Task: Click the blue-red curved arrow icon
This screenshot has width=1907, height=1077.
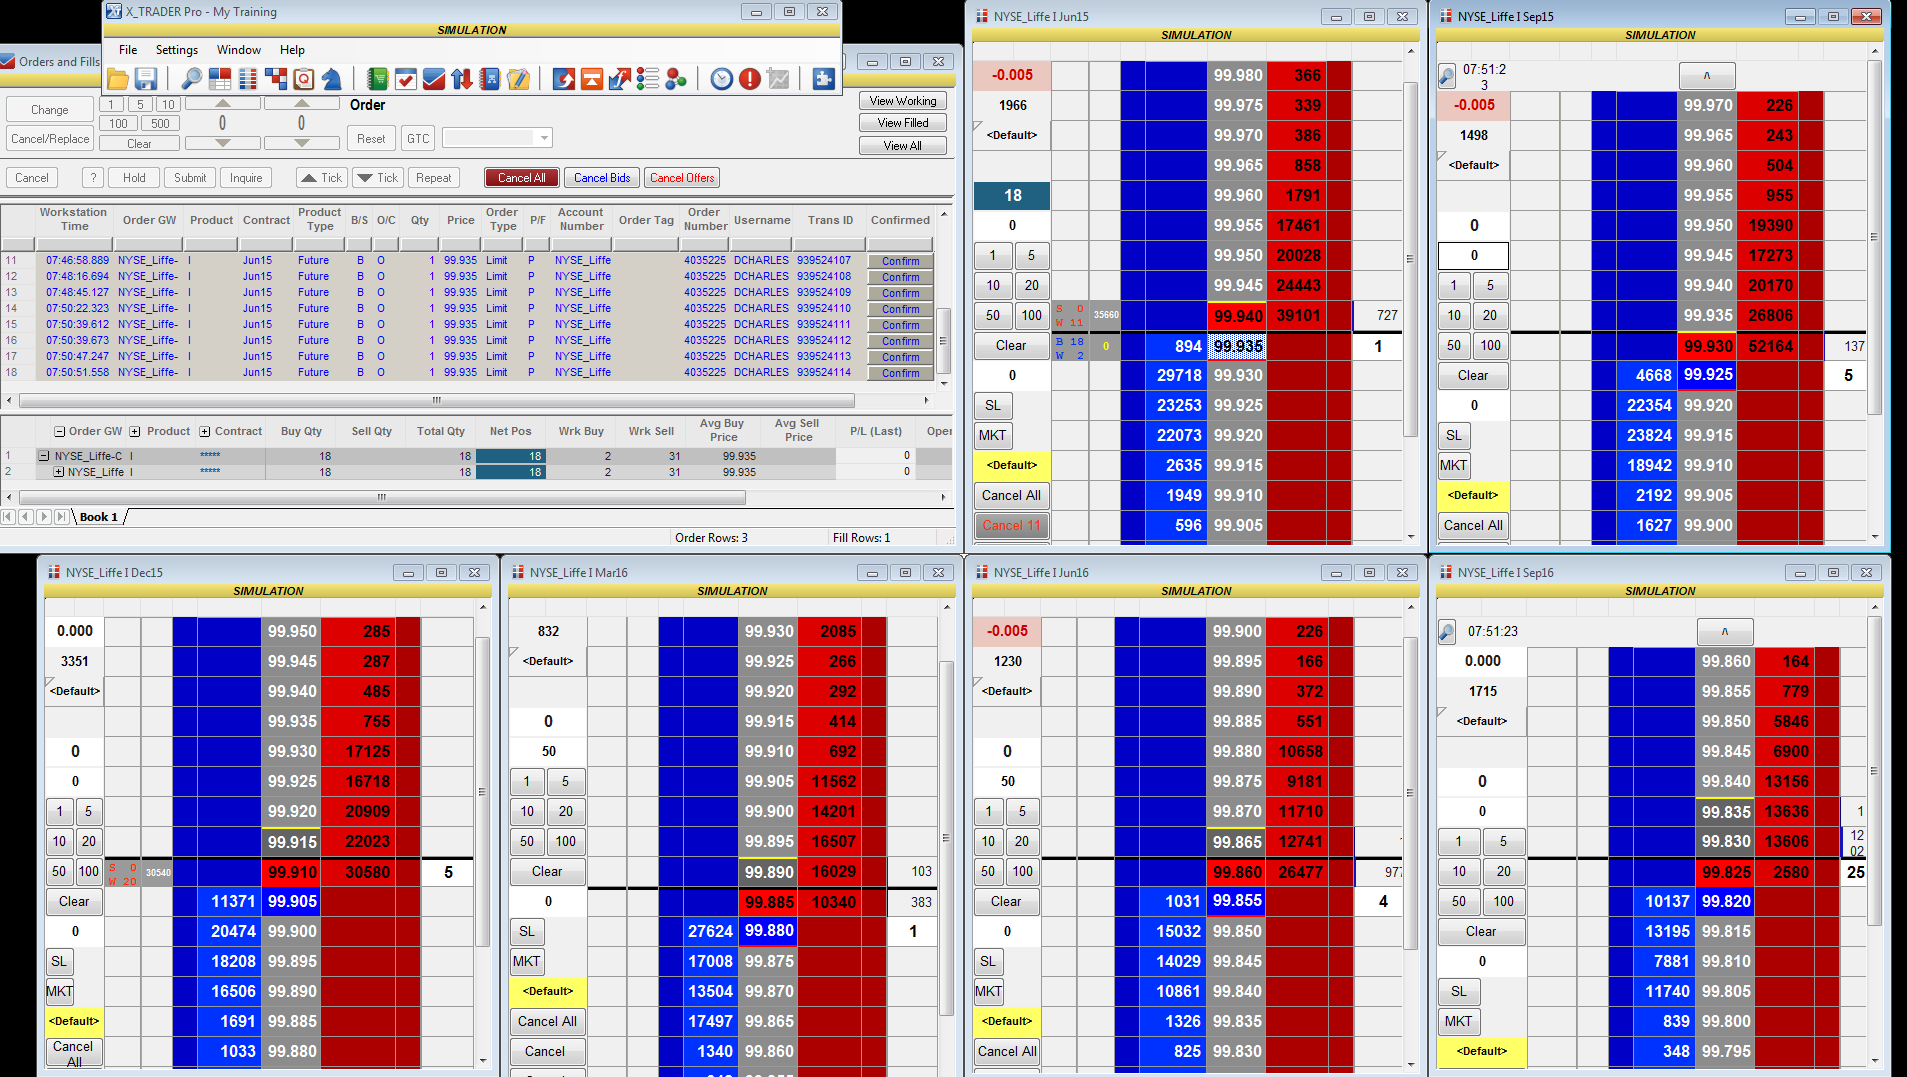Action: pyautogui.click(x=564, y=79)
